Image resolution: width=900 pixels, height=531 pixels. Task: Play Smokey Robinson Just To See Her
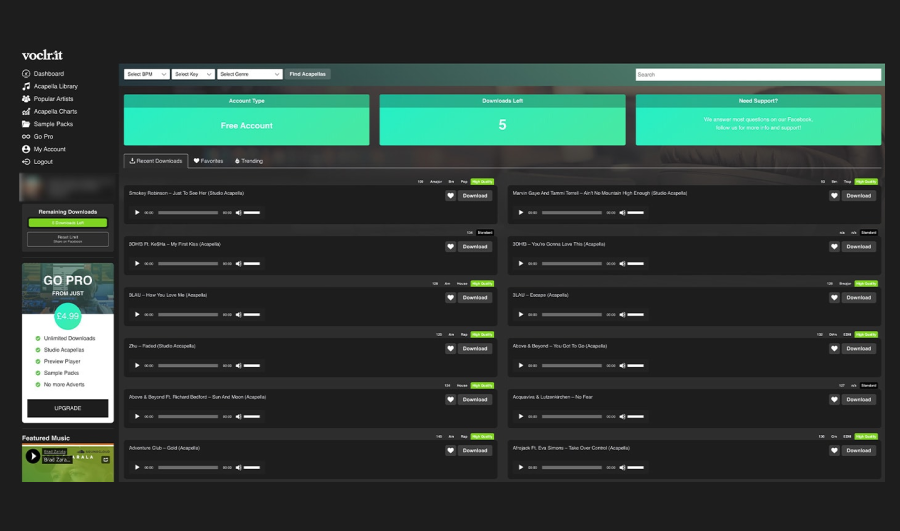[137, 212]
